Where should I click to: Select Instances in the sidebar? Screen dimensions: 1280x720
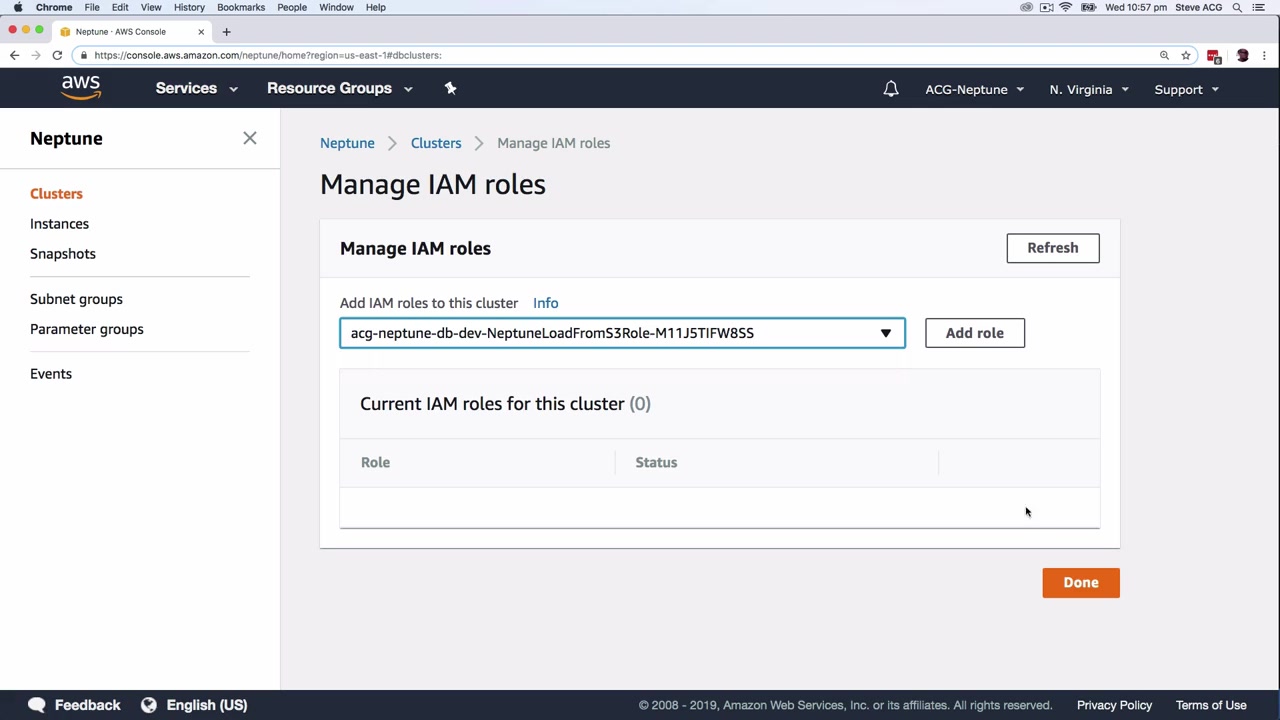[x=59, y=224]
